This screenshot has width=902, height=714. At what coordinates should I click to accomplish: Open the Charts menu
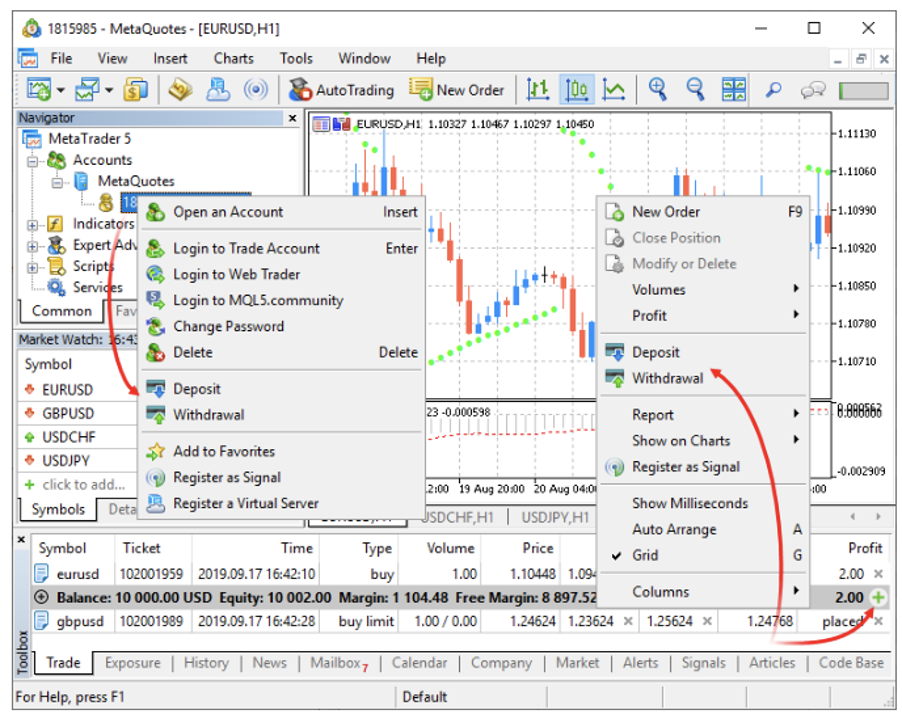(234, 59)
